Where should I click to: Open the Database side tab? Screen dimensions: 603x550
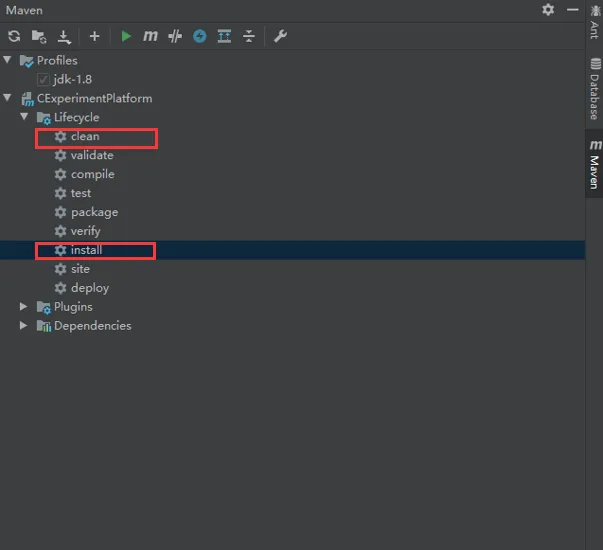595,89
